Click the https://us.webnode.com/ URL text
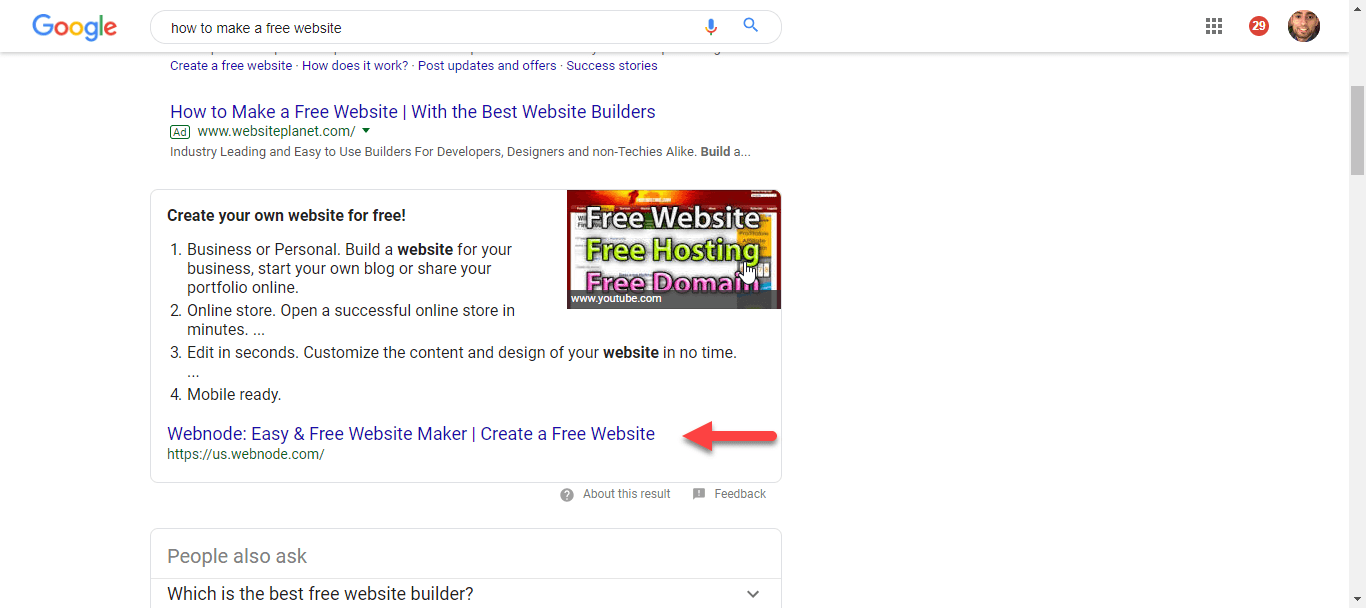1366x608 pixels. [x=246, y=454]
